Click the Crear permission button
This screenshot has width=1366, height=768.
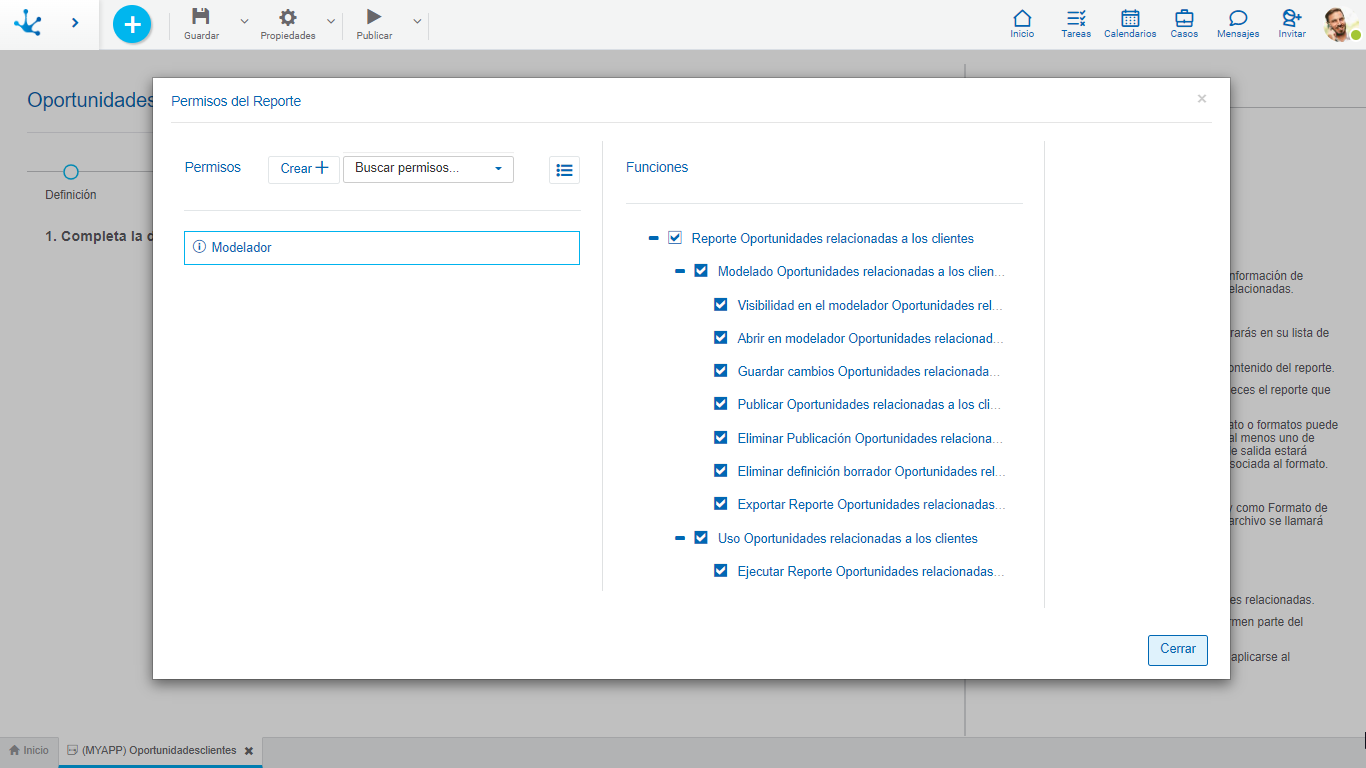304,169
